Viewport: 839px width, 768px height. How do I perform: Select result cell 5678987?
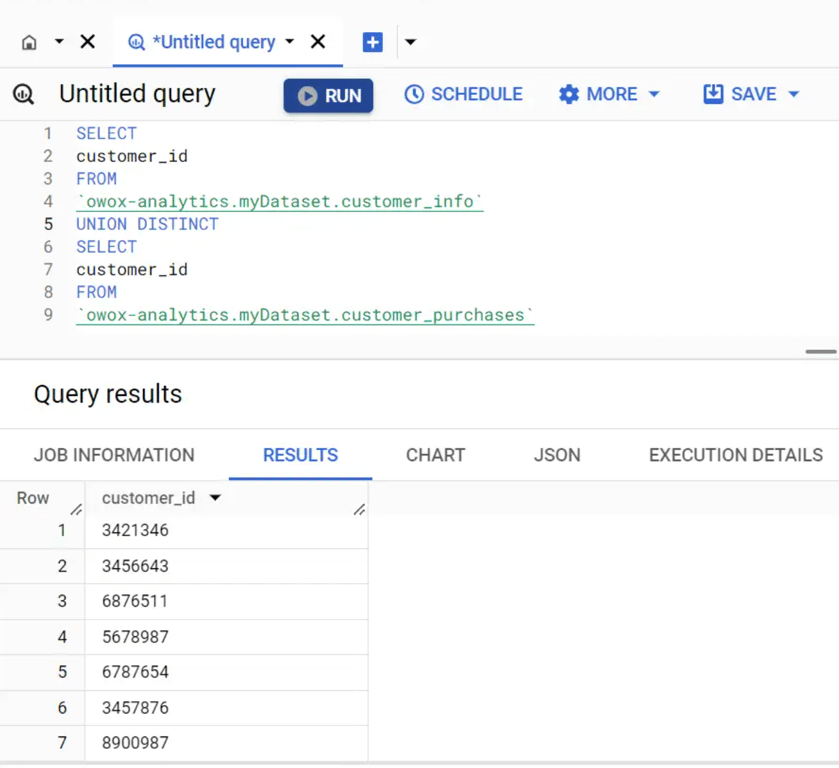pyautogui.click(x=226, y=637)
